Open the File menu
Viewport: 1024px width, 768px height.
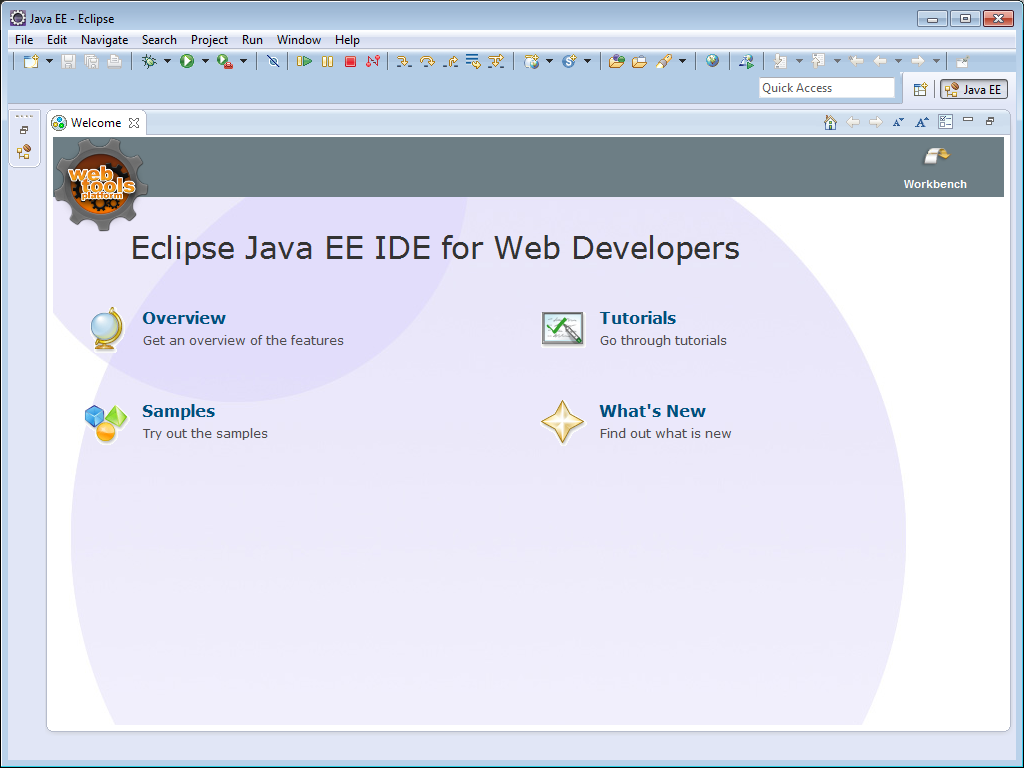[x=24, y=40]
